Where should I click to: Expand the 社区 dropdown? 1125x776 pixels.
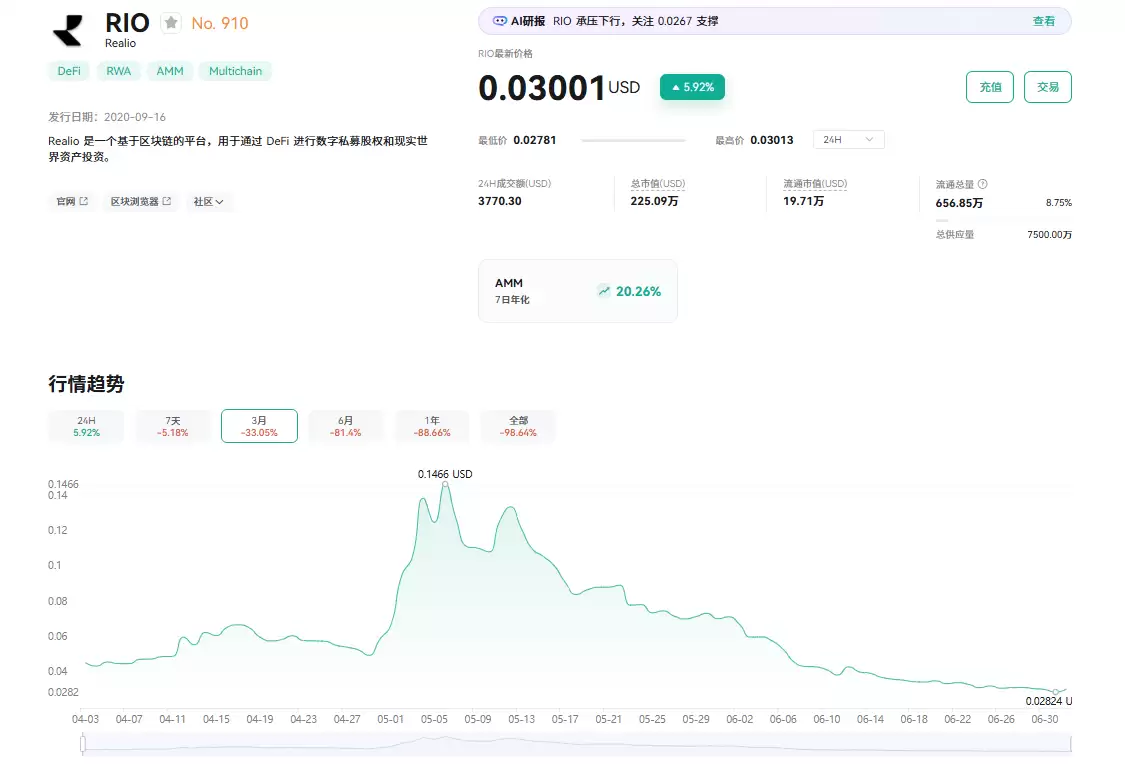pyautogui.click(x=208, y=202)
